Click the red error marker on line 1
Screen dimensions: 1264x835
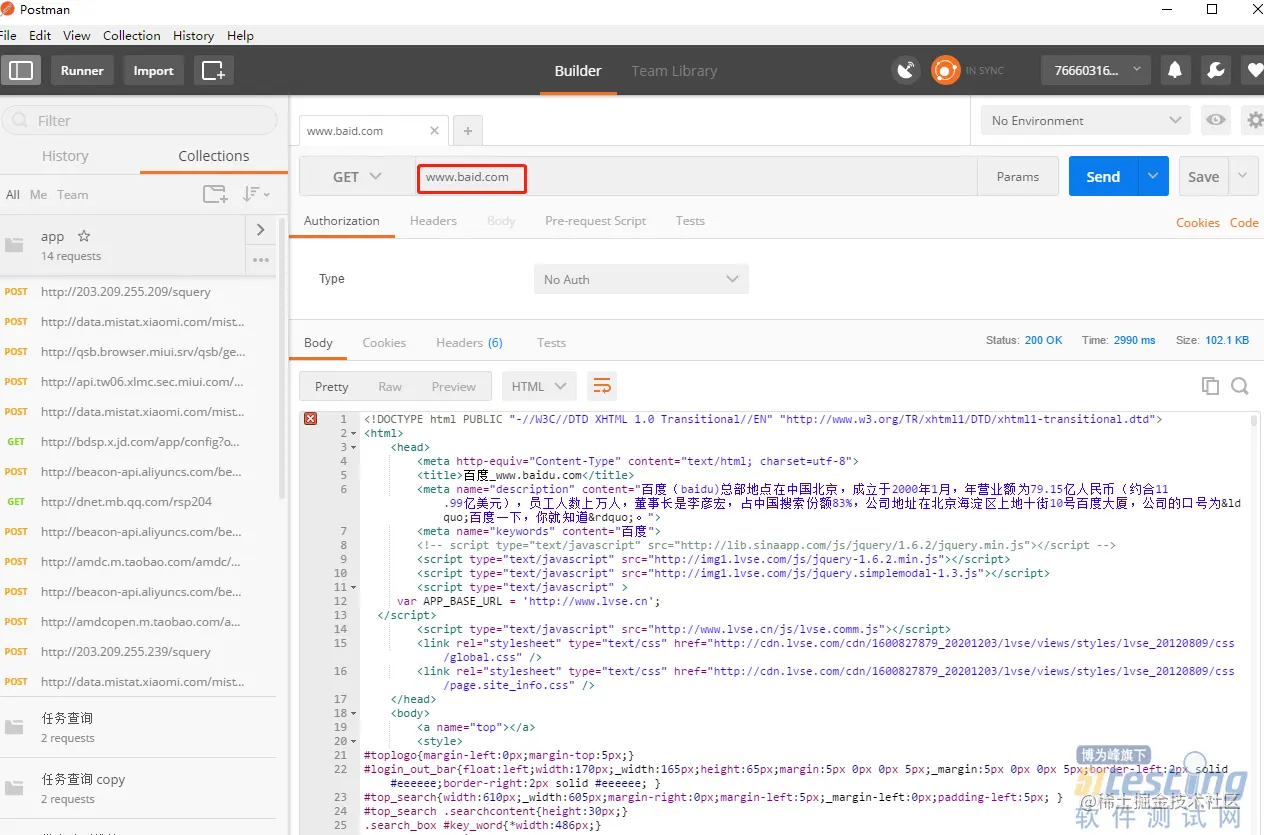310,419
